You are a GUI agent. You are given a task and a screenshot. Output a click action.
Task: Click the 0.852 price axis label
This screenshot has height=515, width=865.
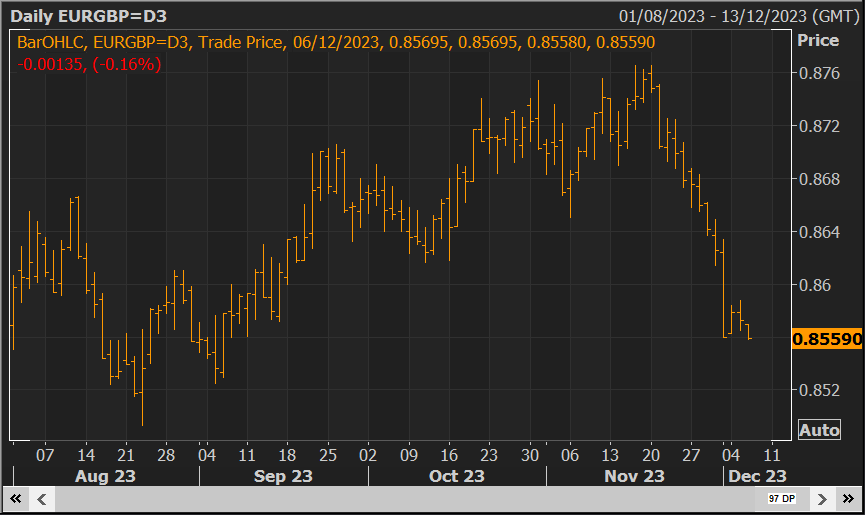pos(819,390)
